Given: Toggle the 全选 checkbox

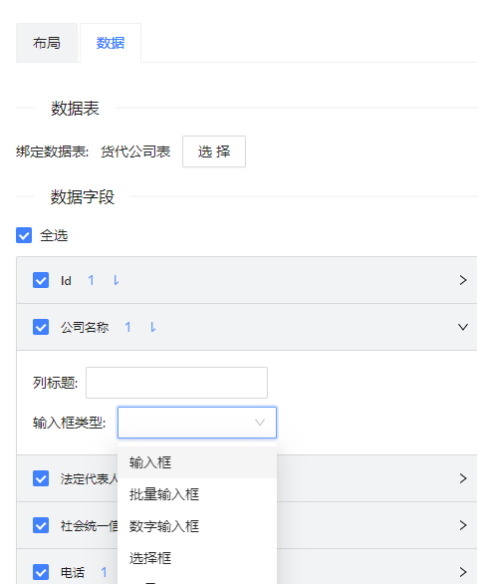Looking at the screenshot, I should (x=24, y=235).
